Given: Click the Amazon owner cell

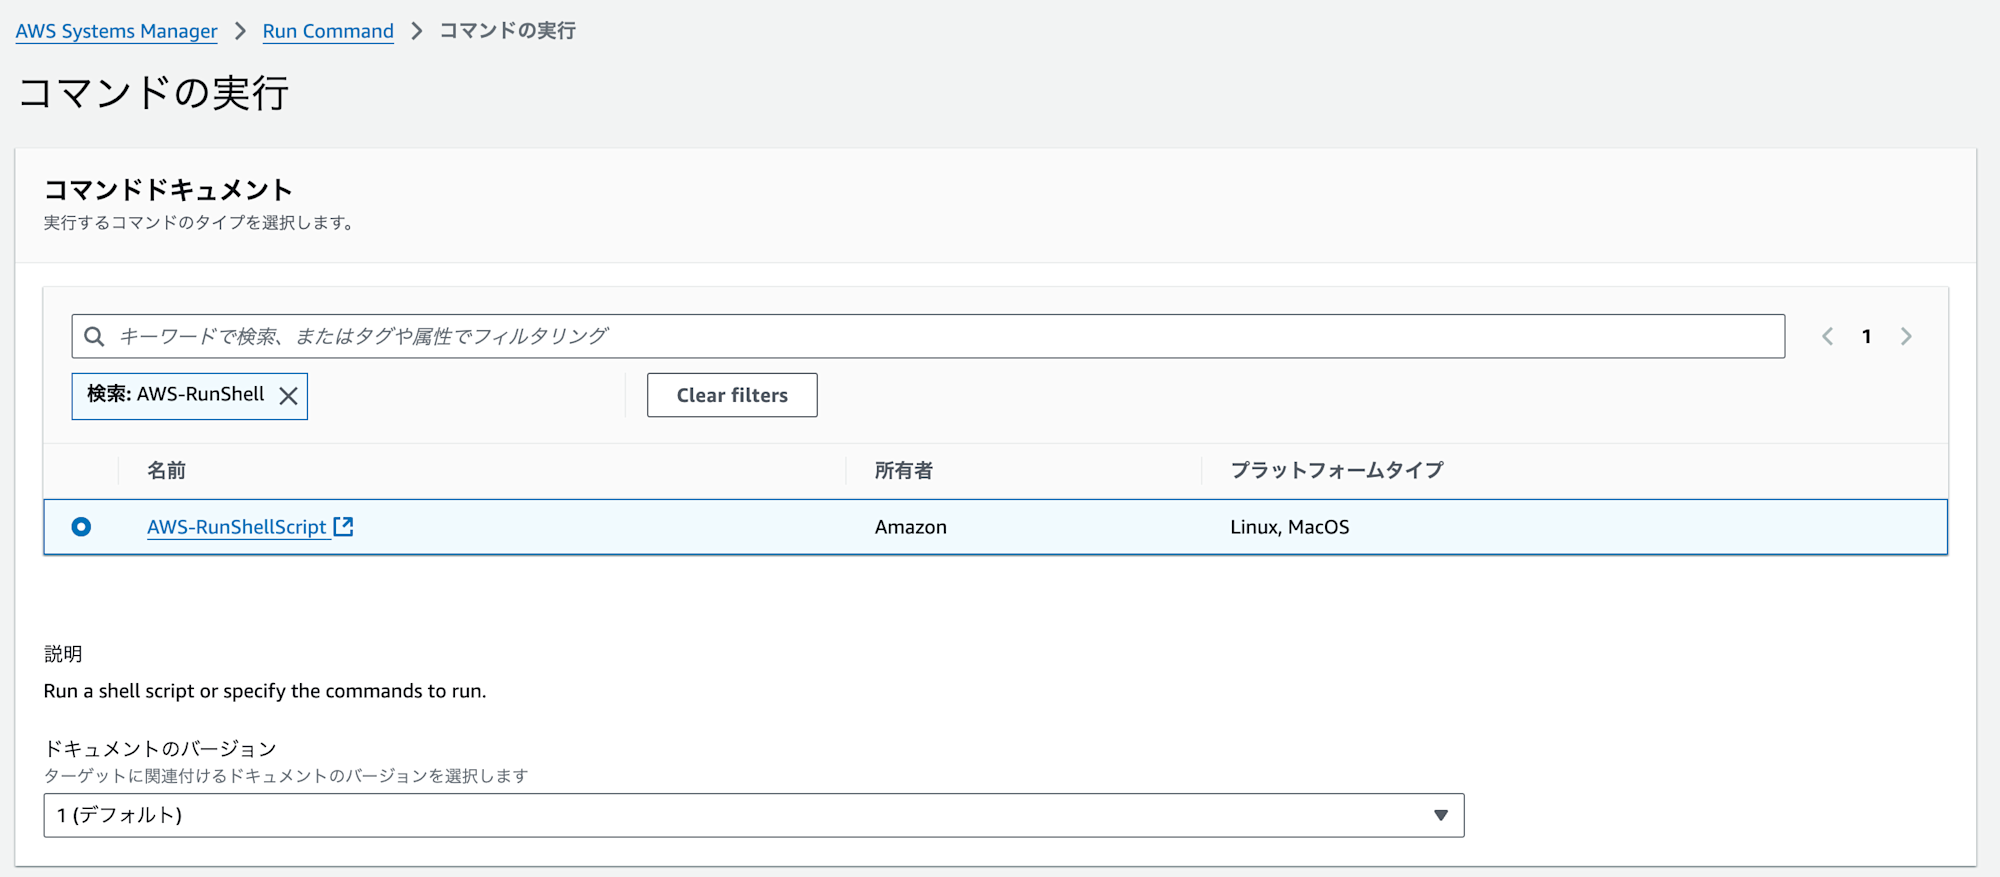Looking at the screenshot, I should [911, 527].
